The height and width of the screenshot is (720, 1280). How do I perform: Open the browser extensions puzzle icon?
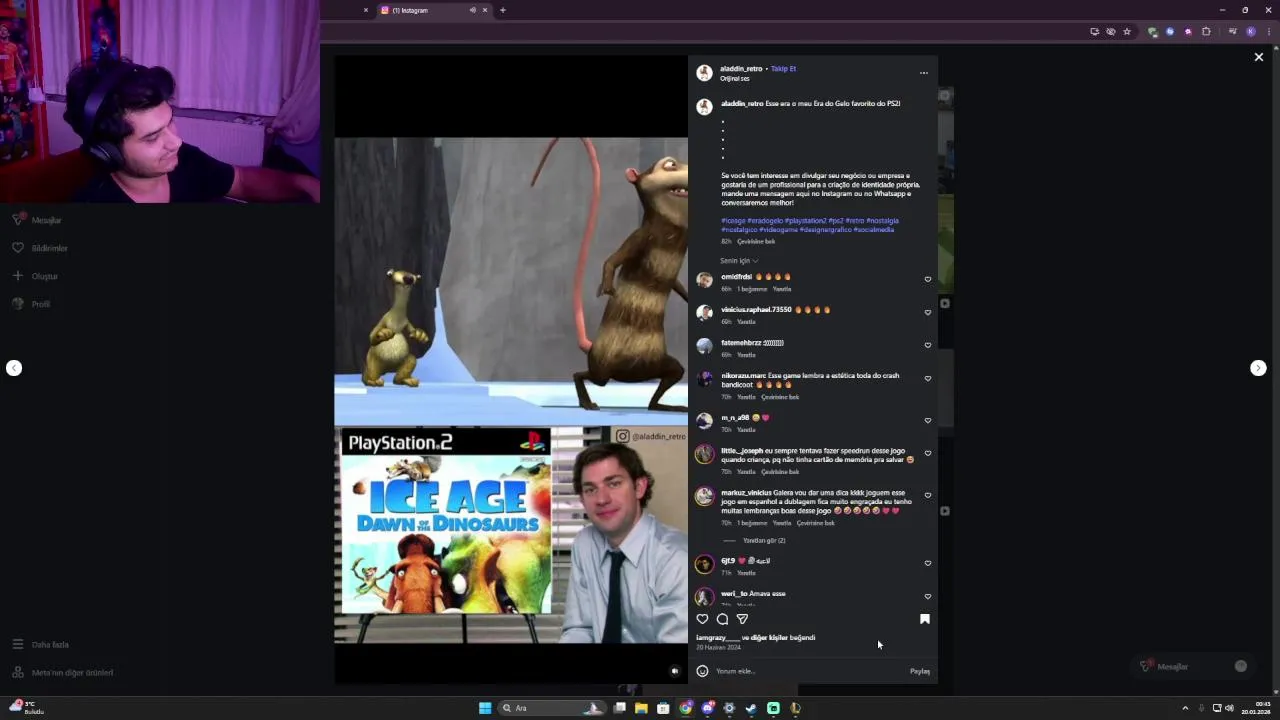pos(1206,32)
